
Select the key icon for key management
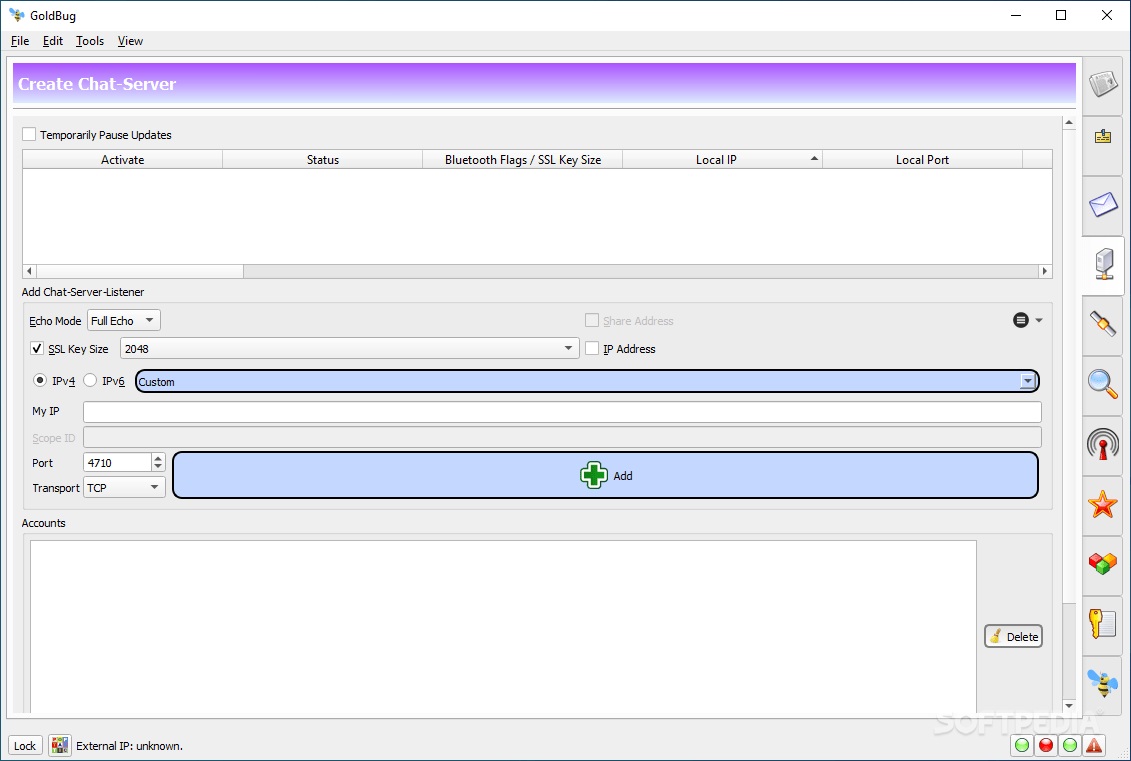[1102, 625]
